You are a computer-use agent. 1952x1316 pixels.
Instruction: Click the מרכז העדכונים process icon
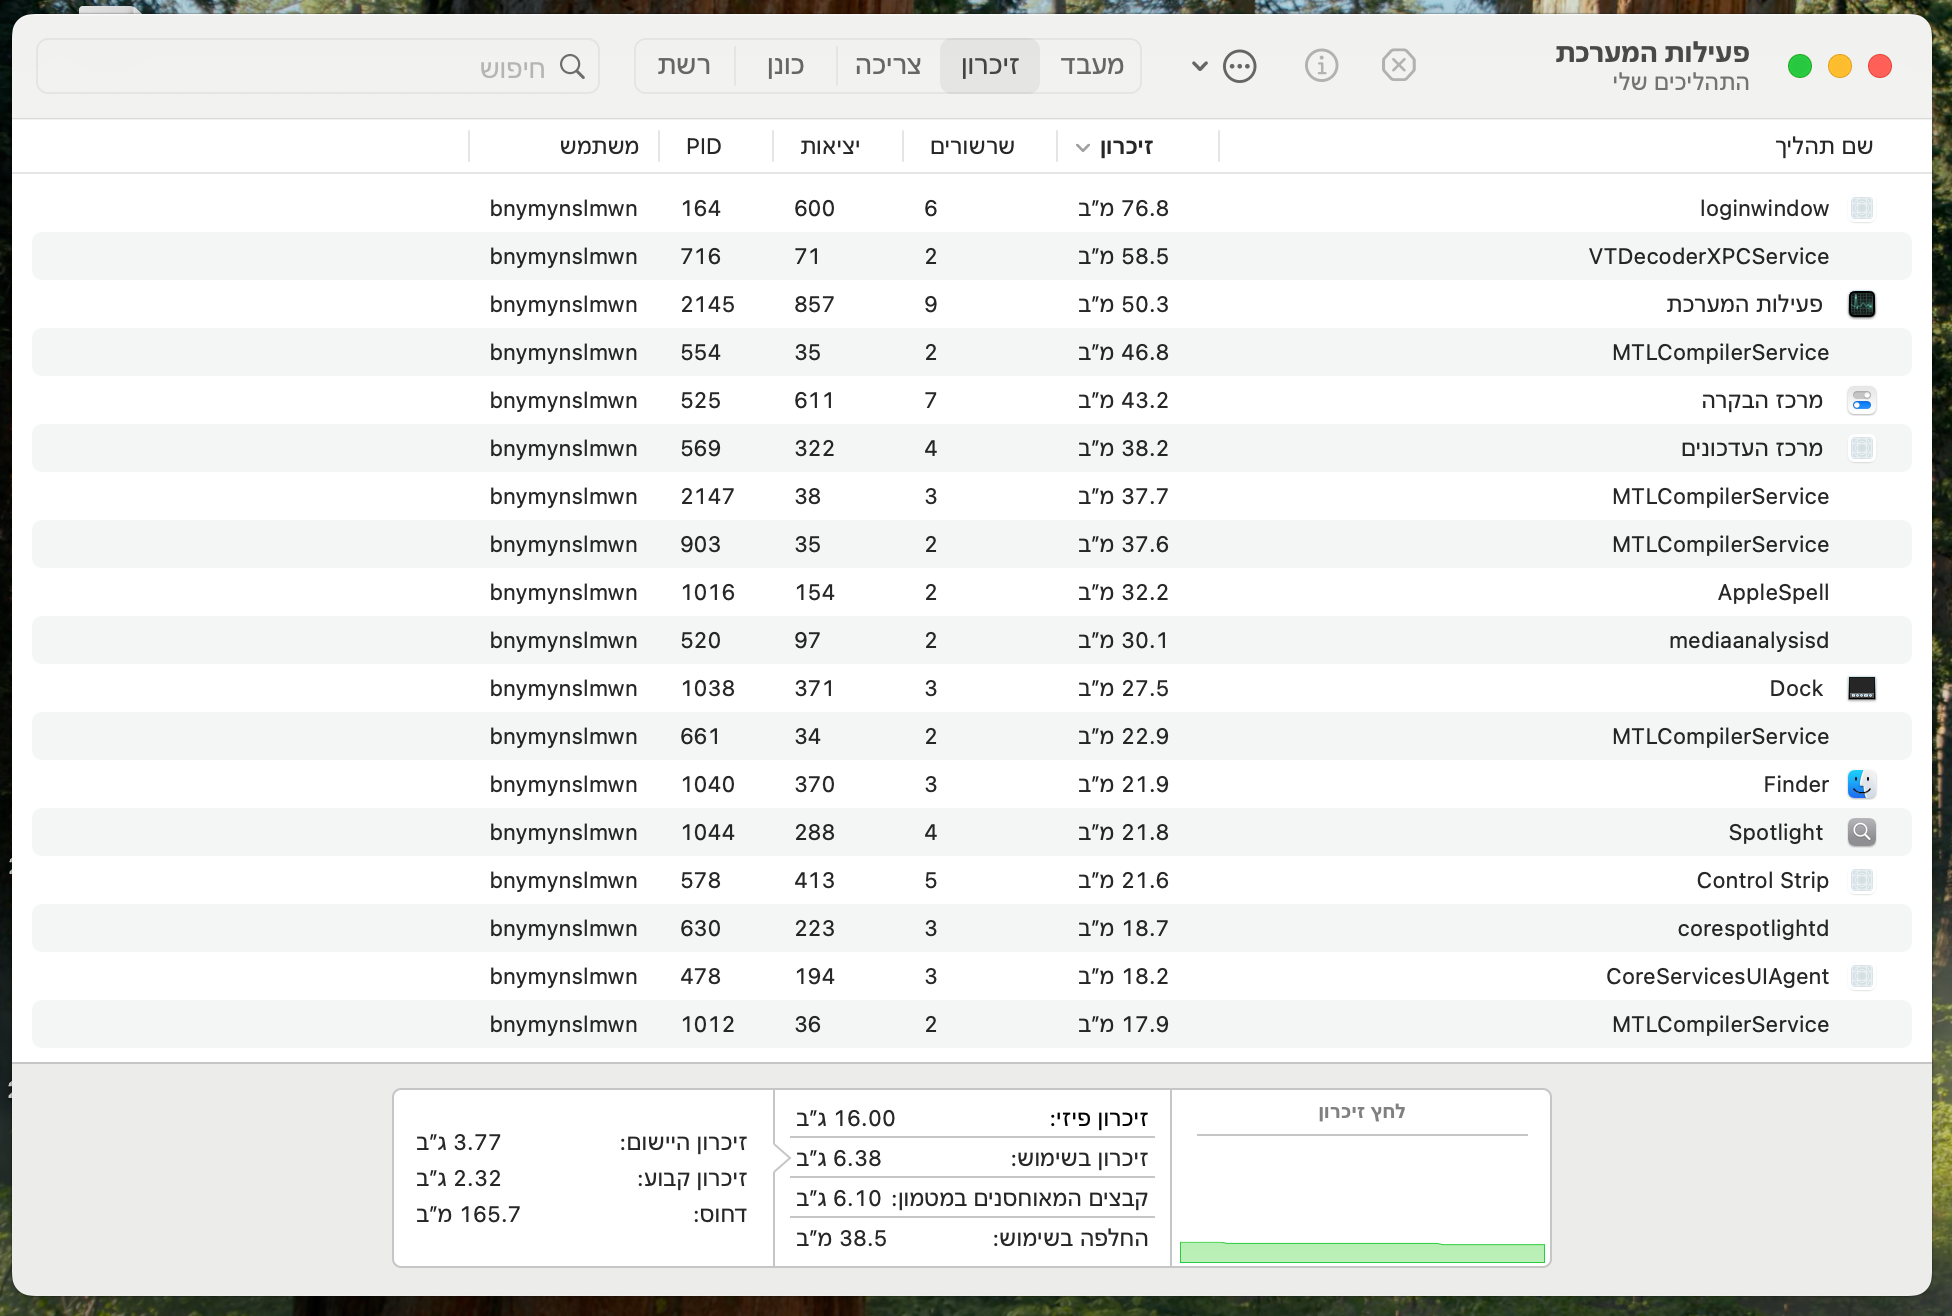click(x=1861, y=448)
